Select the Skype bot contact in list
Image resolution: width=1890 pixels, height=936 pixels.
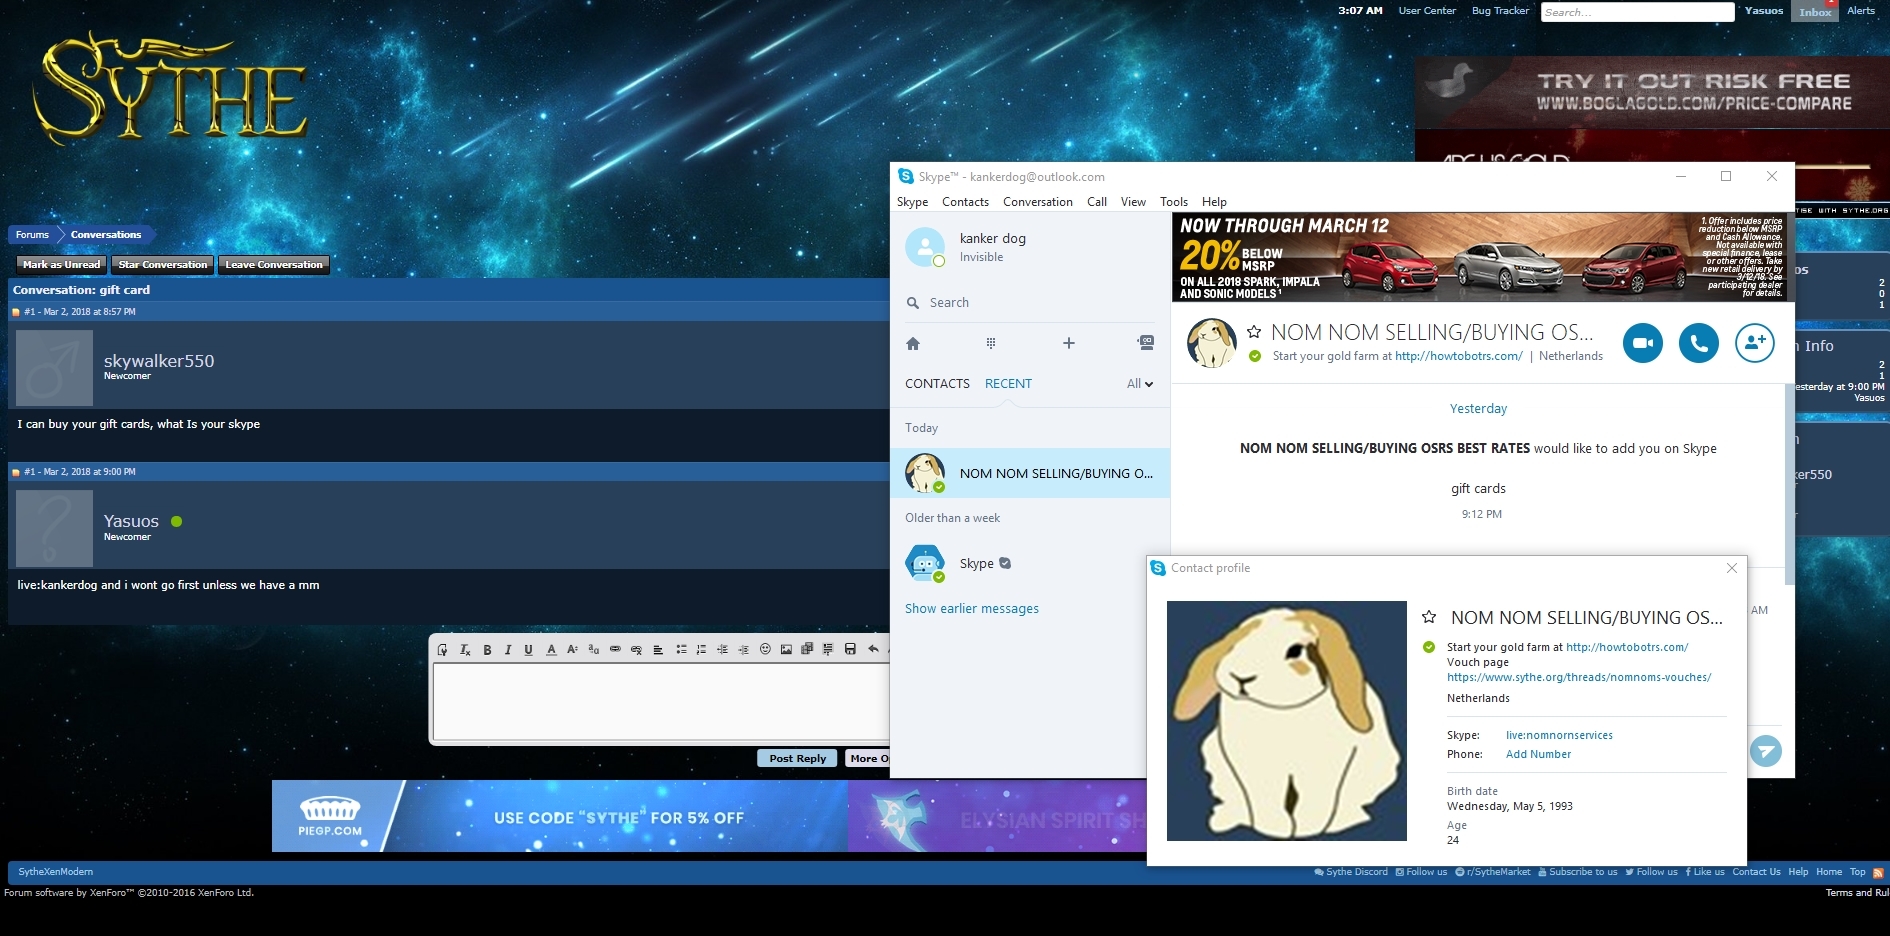click(1030, 563)
